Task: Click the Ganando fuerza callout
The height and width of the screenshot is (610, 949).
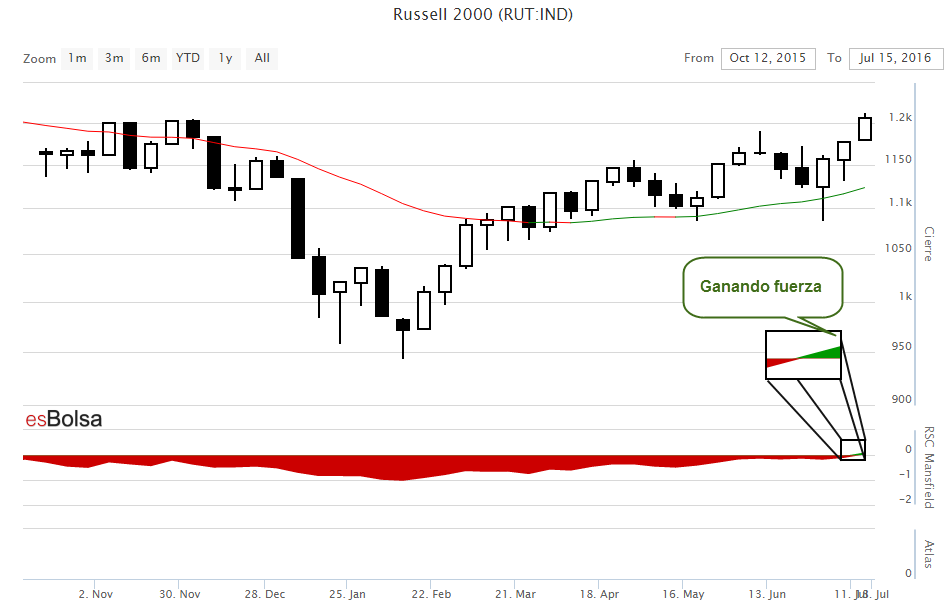Action: (761, 287)
